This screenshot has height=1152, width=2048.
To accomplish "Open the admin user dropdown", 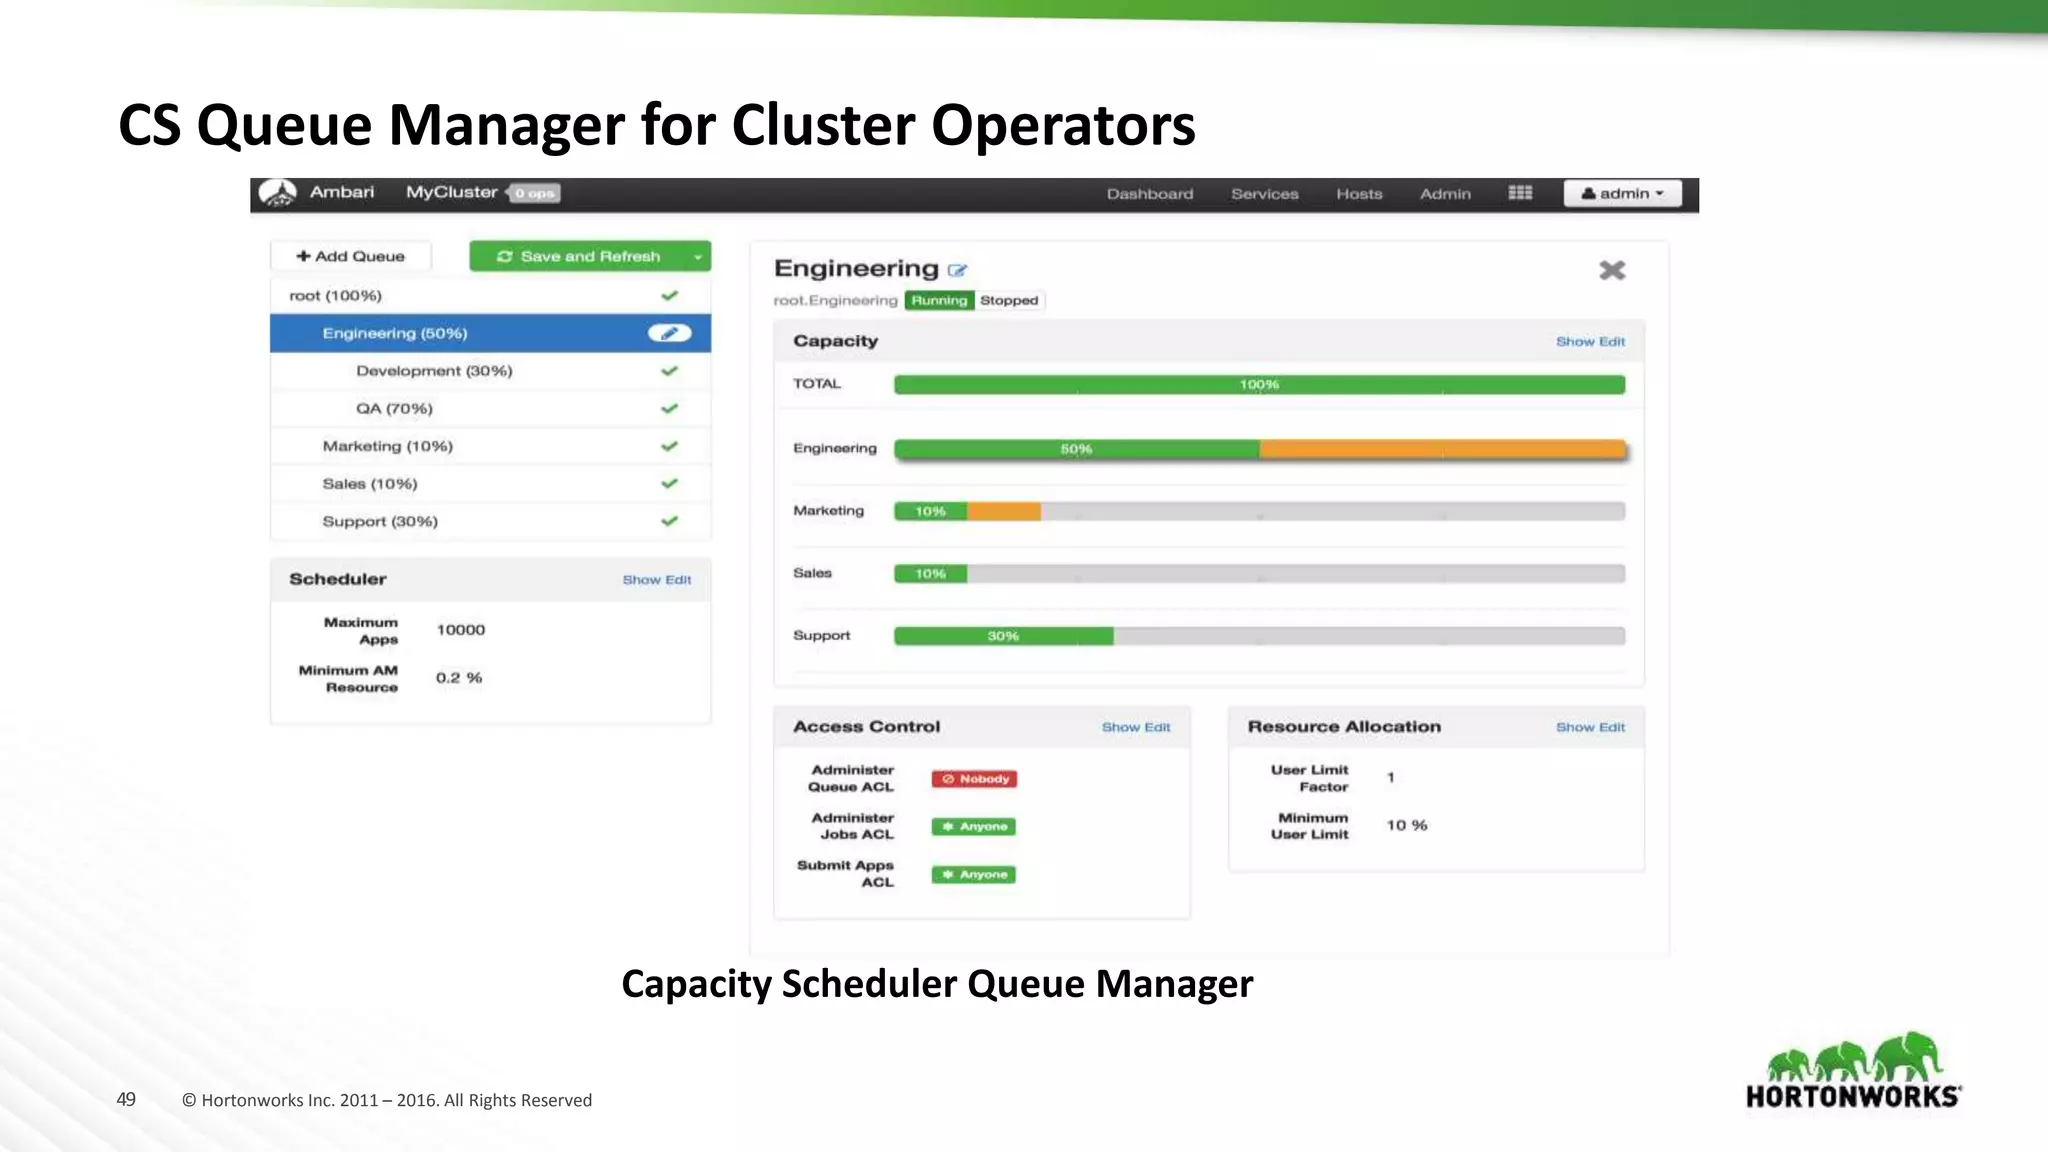I will pos(1622,193).
